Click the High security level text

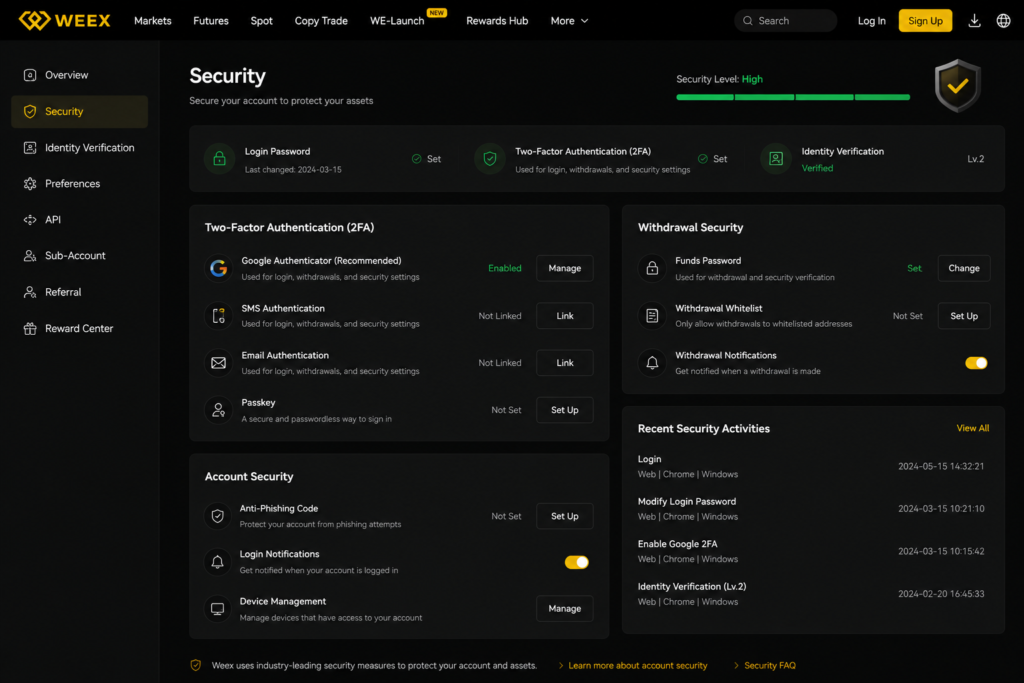tap(752, 79)
